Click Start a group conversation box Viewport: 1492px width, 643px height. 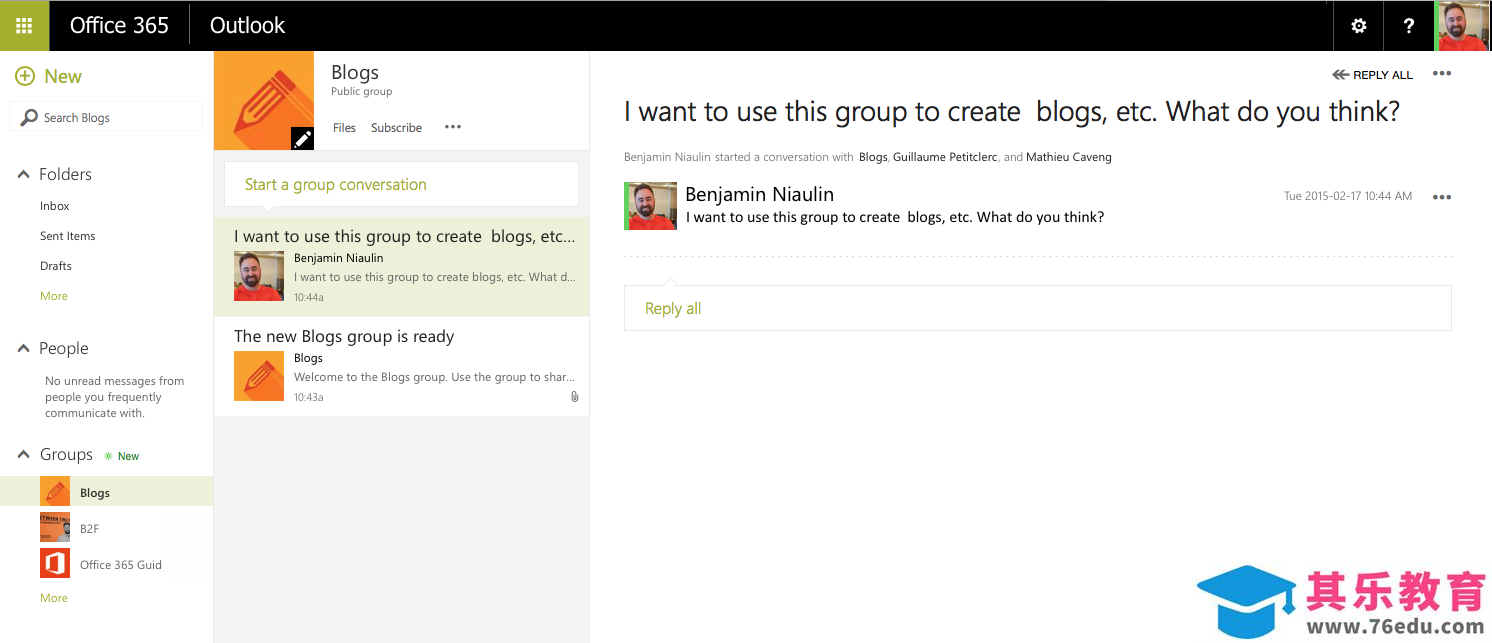[401, 184]
